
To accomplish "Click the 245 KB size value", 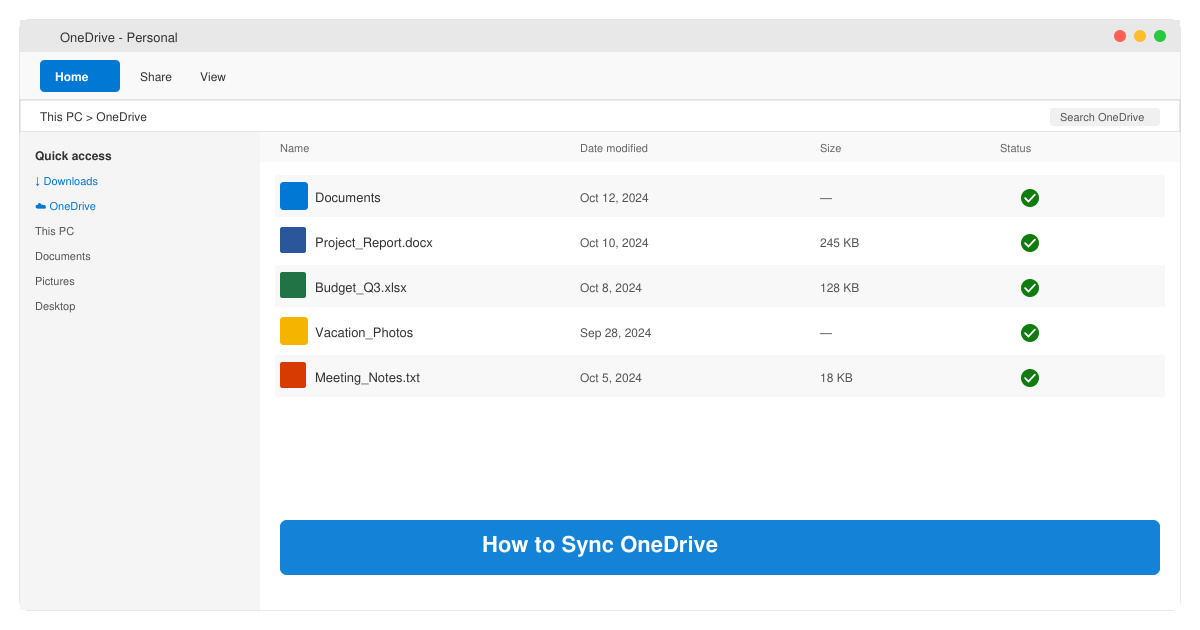I will tap(839, 243).
